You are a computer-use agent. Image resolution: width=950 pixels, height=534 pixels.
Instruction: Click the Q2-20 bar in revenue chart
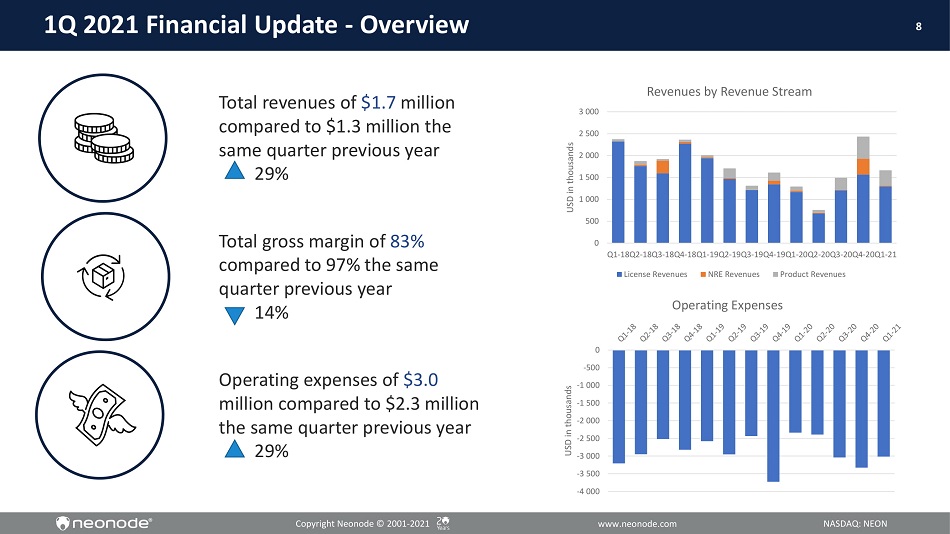(x=819, y=227)
